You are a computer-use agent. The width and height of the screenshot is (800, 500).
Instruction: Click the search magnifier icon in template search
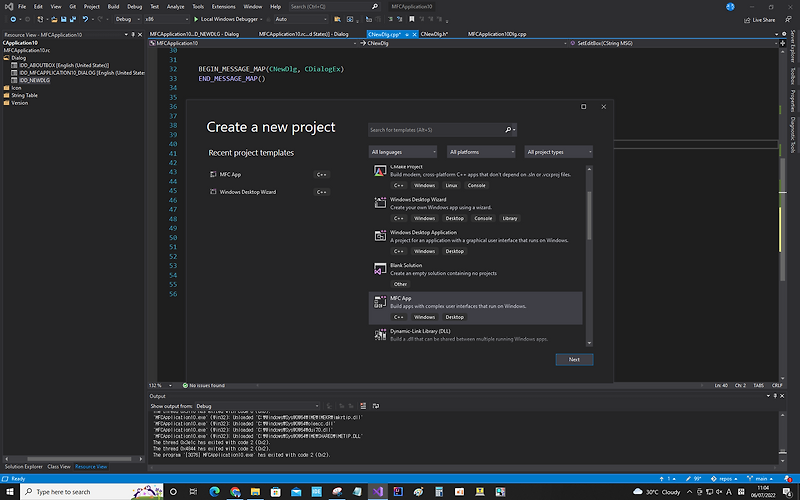point(508,130)
